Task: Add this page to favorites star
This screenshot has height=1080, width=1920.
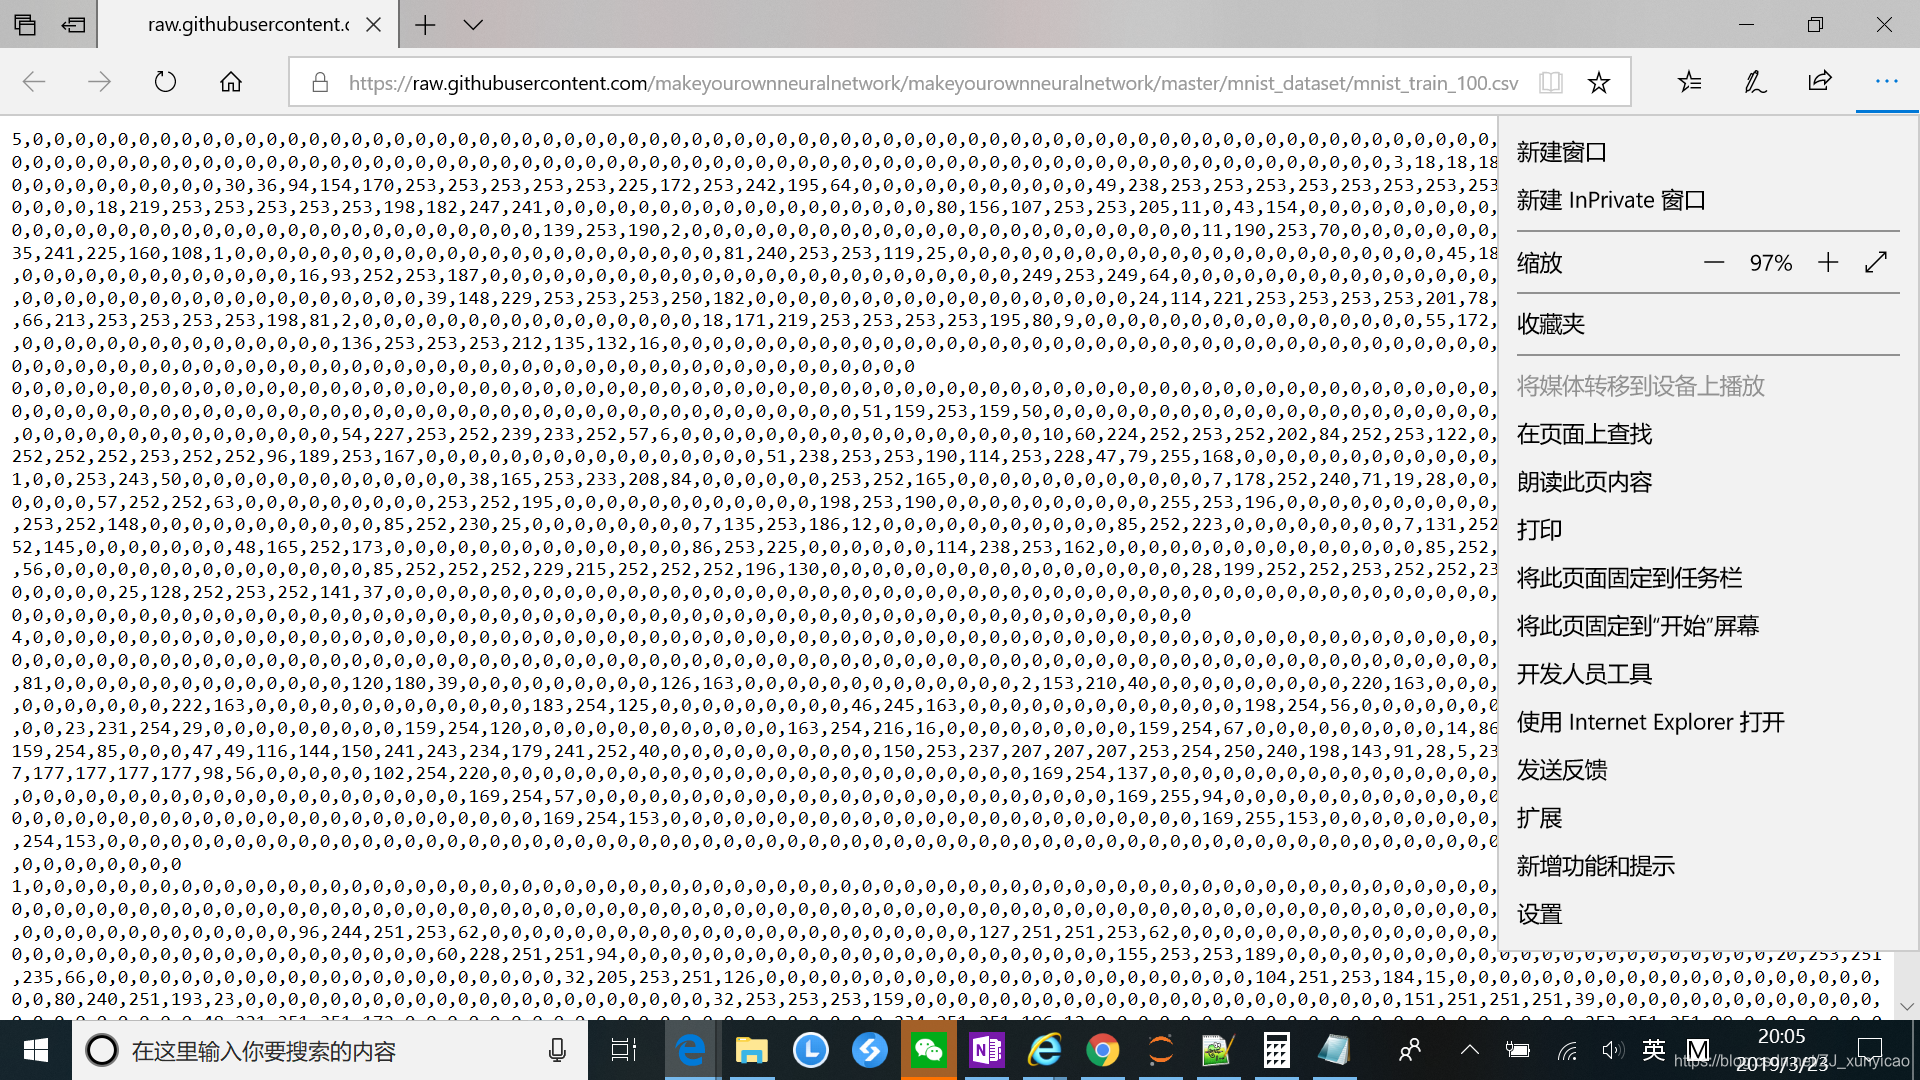Action: pos(1599,82)
